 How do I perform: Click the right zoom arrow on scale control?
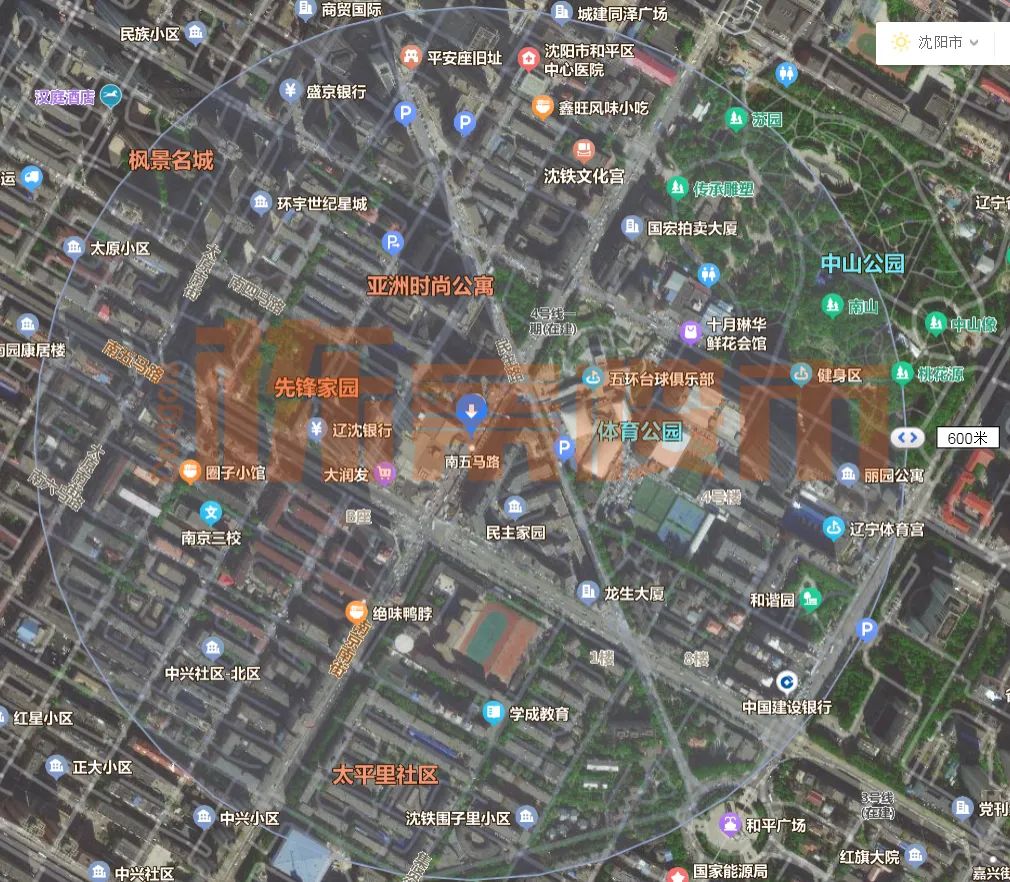pos(914,437)
